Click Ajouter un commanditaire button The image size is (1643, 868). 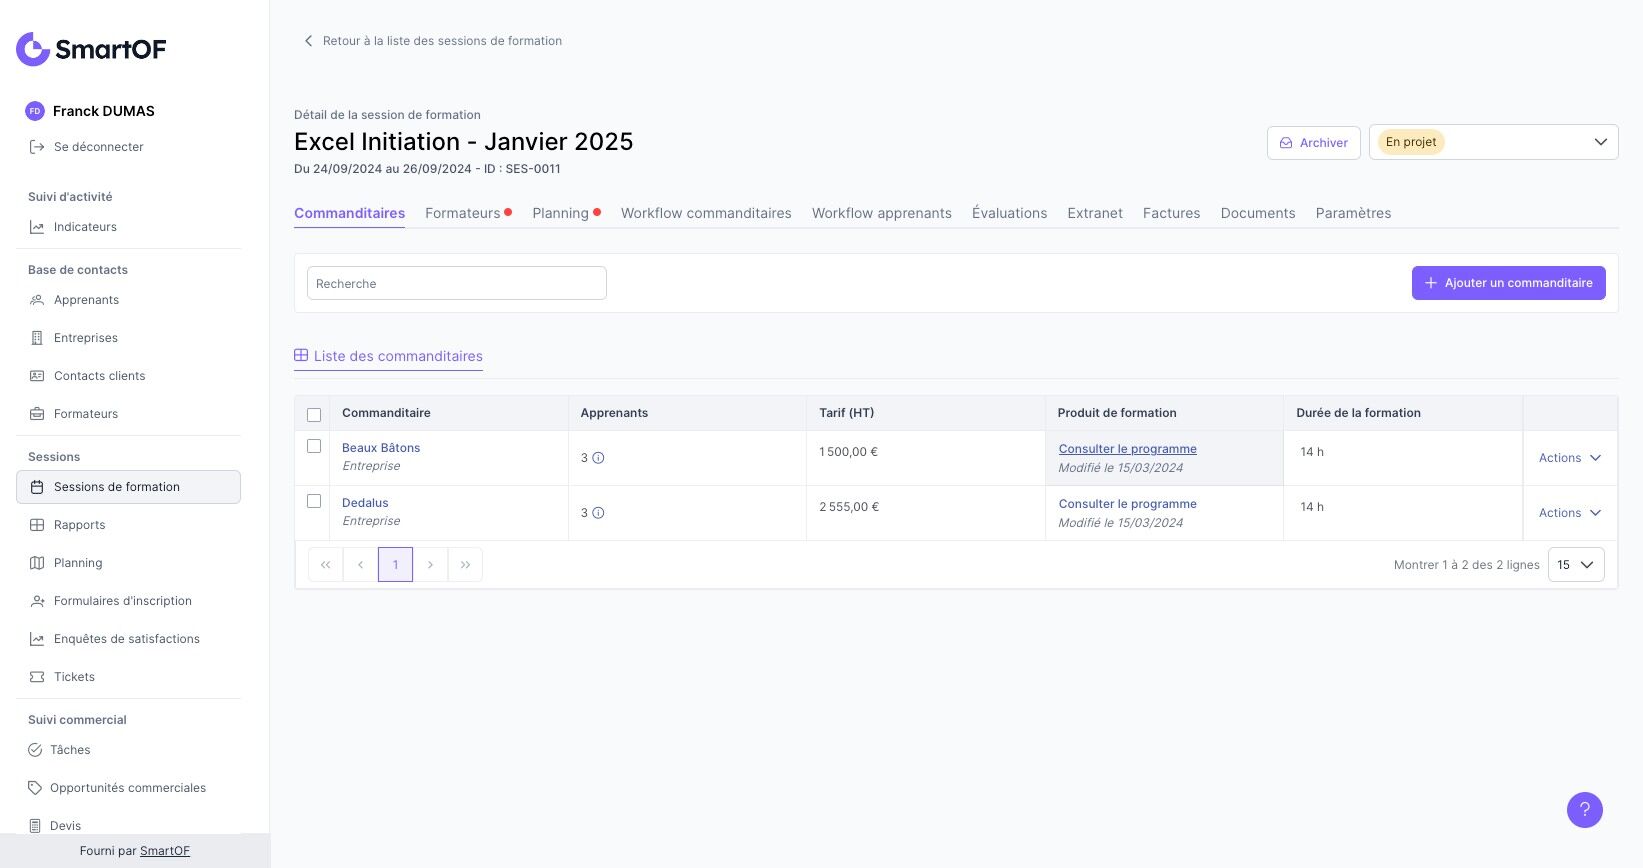1508,283
